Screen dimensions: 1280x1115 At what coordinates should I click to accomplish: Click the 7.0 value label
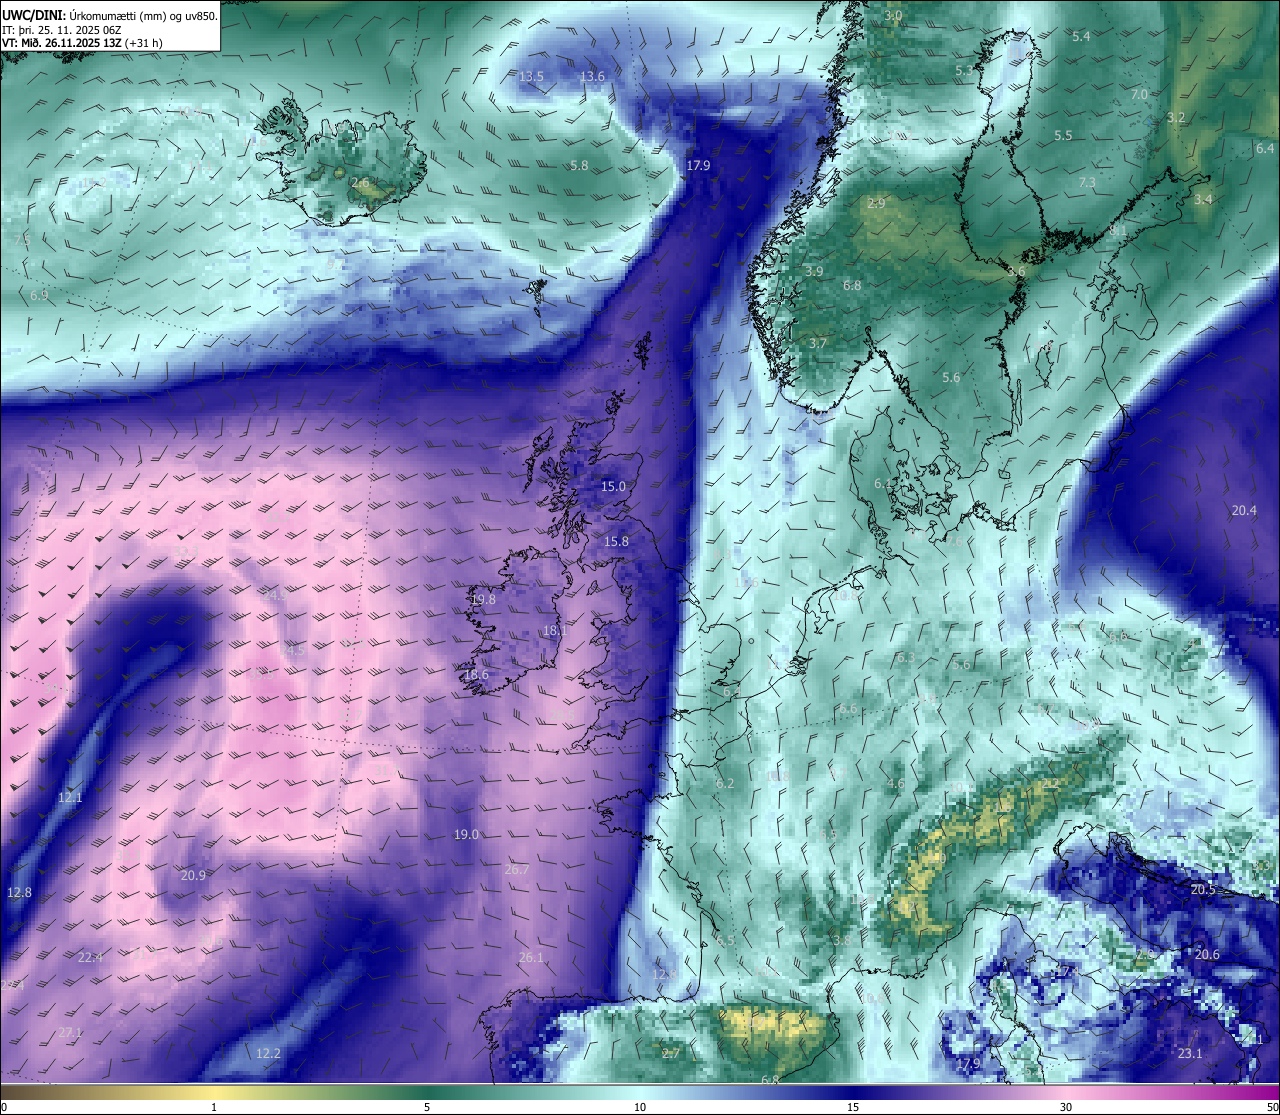click(1139, 94)
